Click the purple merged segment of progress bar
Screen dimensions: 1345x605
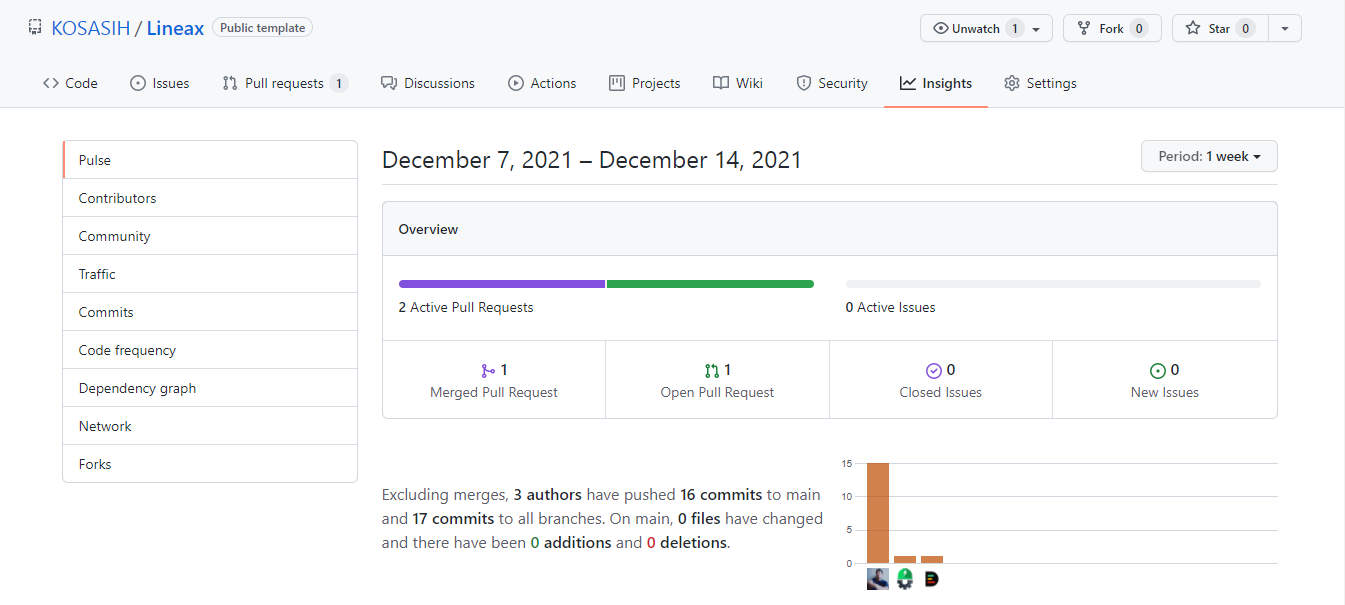point(502,284)
